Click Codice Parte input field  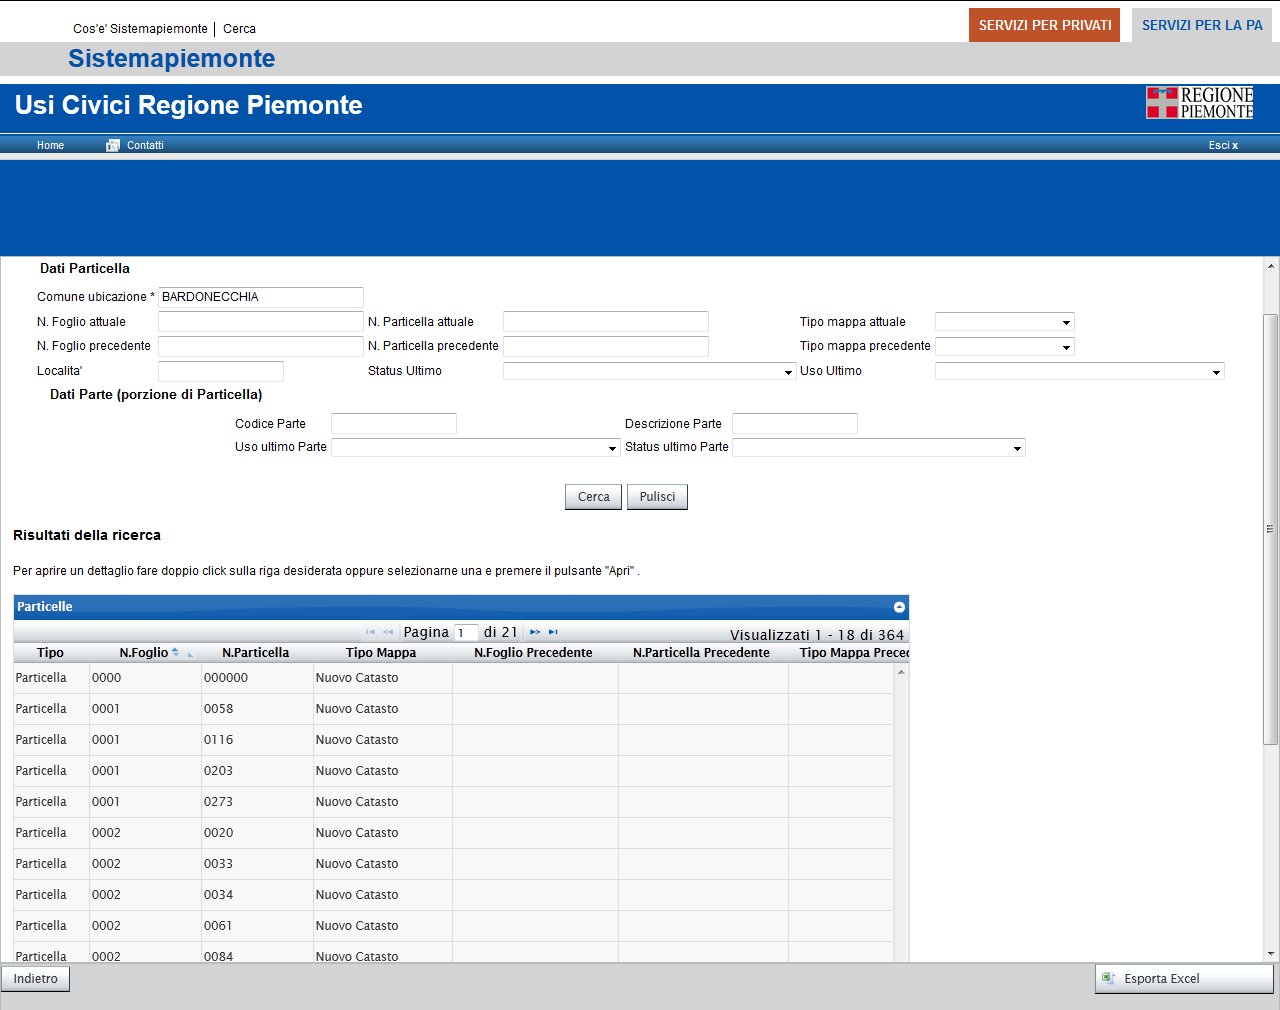pos(394,423)
